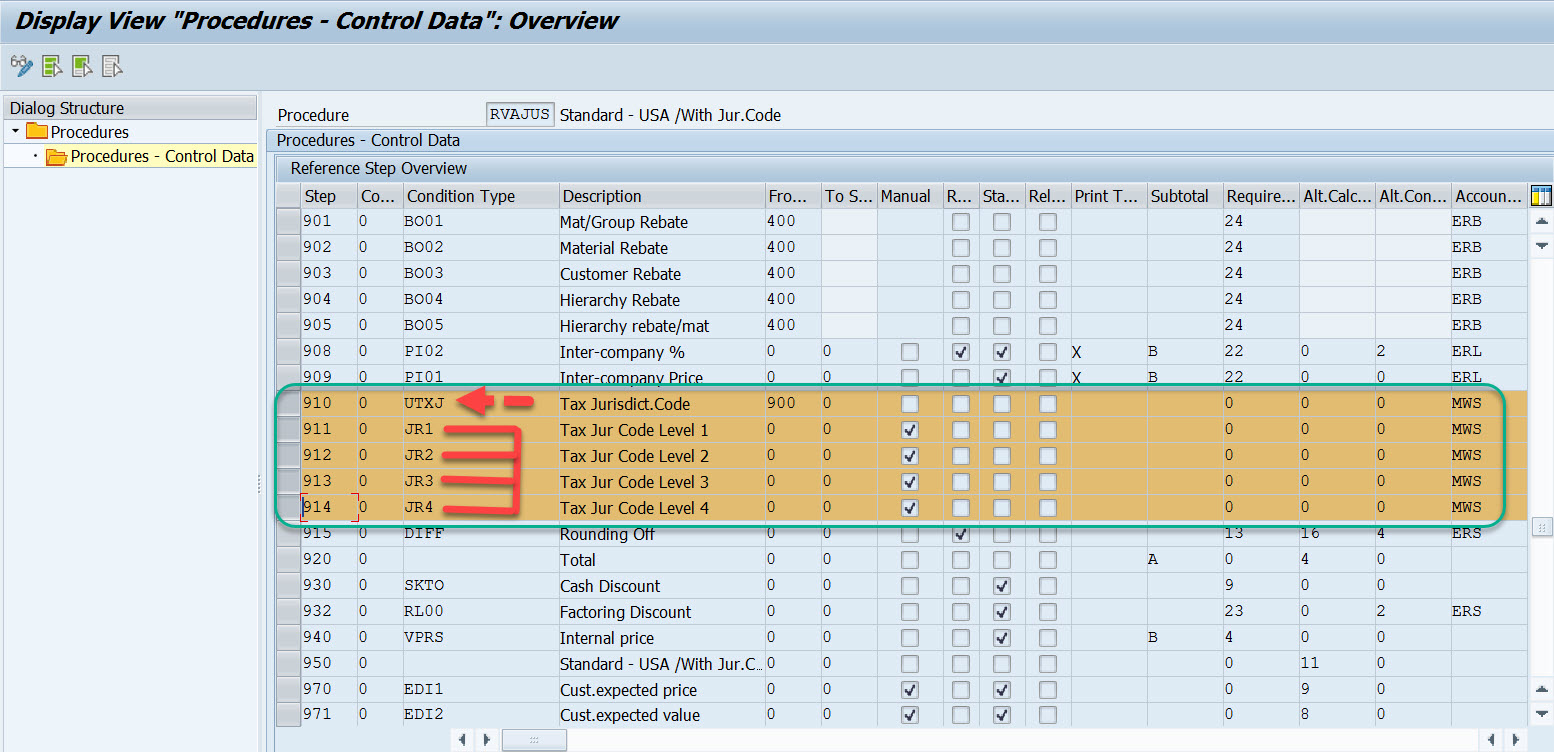The image size is (1554, 752).
Task: Click the Deselect All icon in the toolbar
Action: [112, 66]
